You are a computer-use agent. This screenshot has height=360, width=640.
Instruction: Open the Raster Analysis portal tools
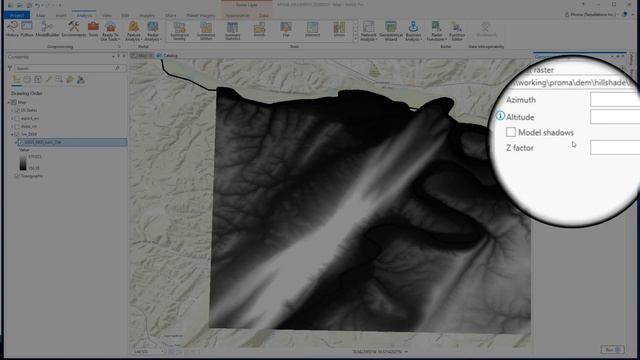(x=153, y=31)
